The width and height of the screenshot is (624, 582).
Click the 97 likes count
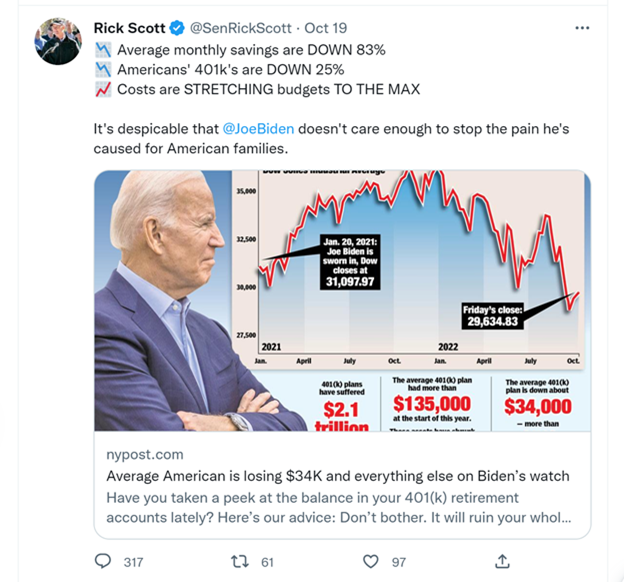[x=399, y=562]
